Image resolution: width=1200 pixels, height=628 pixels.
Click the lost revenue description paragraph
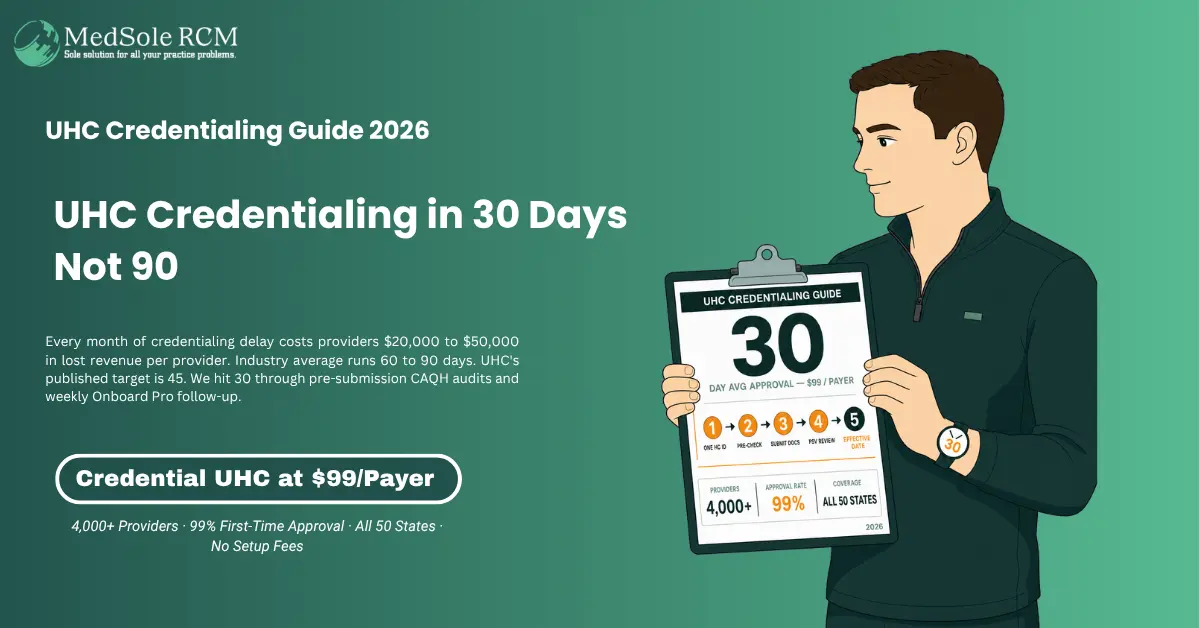(283, 368)
